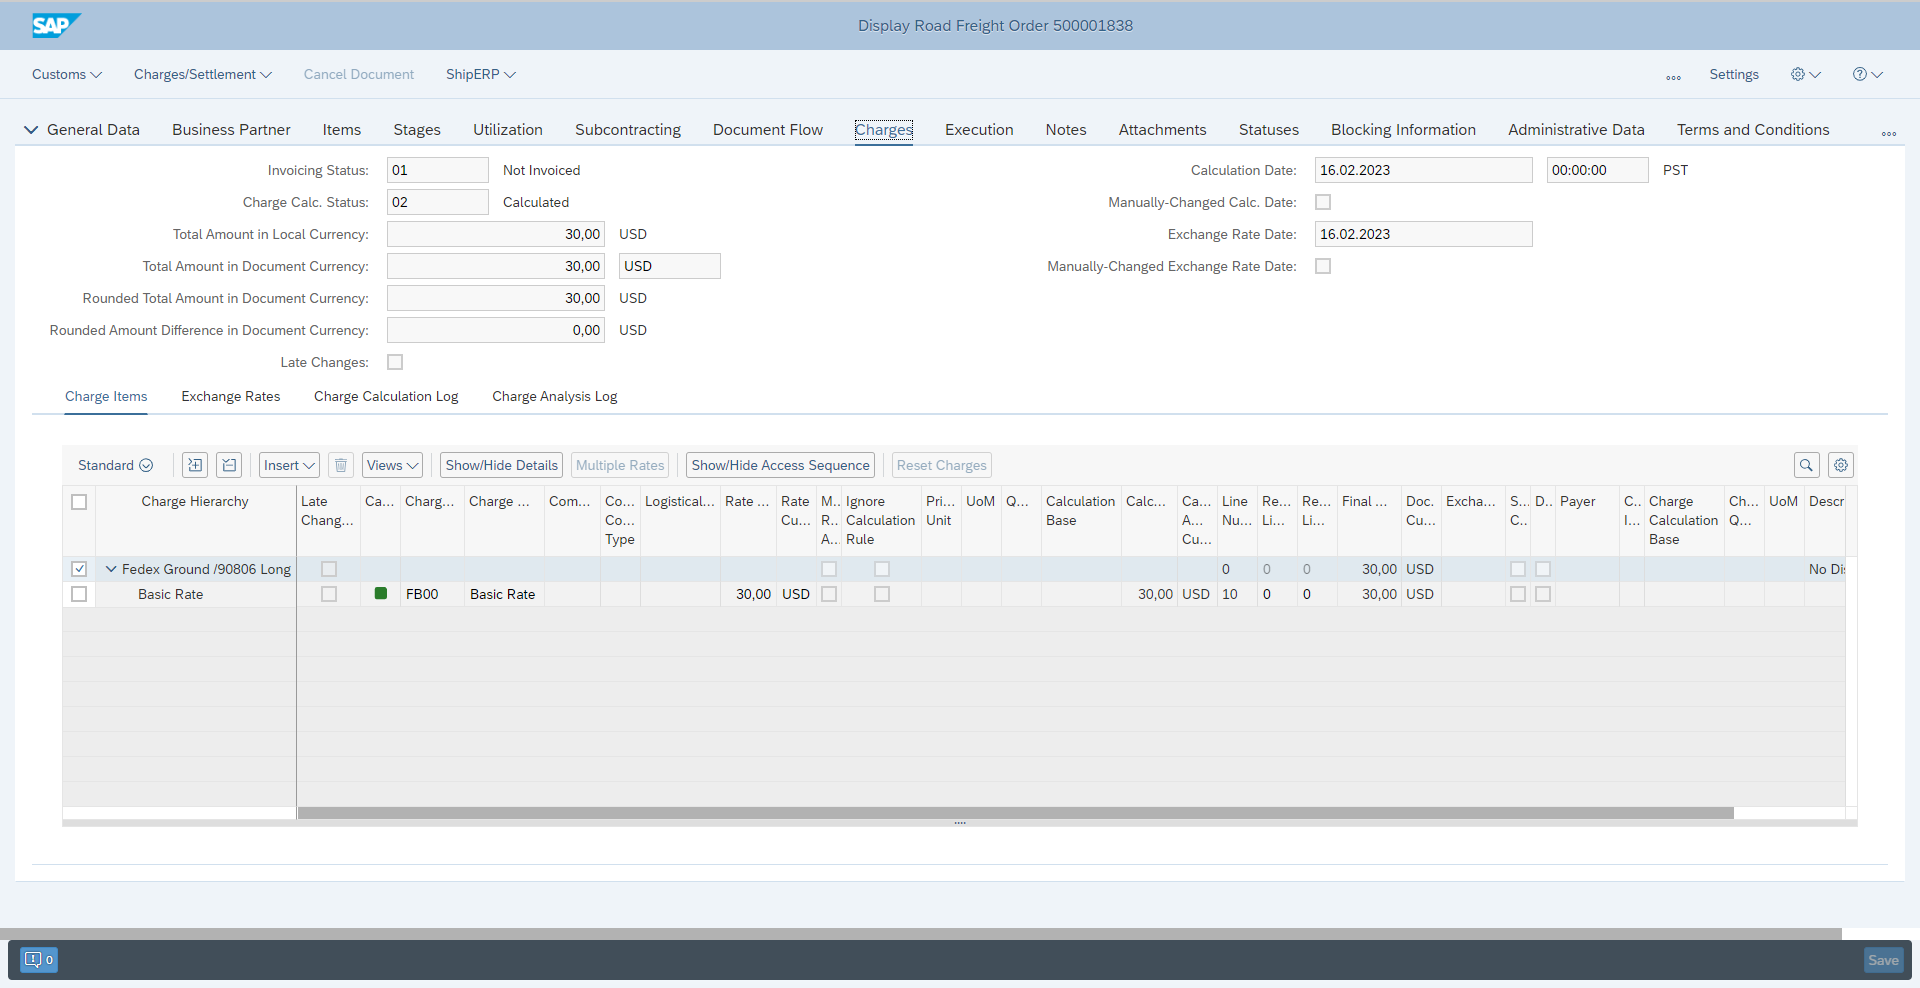Click the Multiple Rates button
This screenshot has width=1920, height=988.
(620, 465)
